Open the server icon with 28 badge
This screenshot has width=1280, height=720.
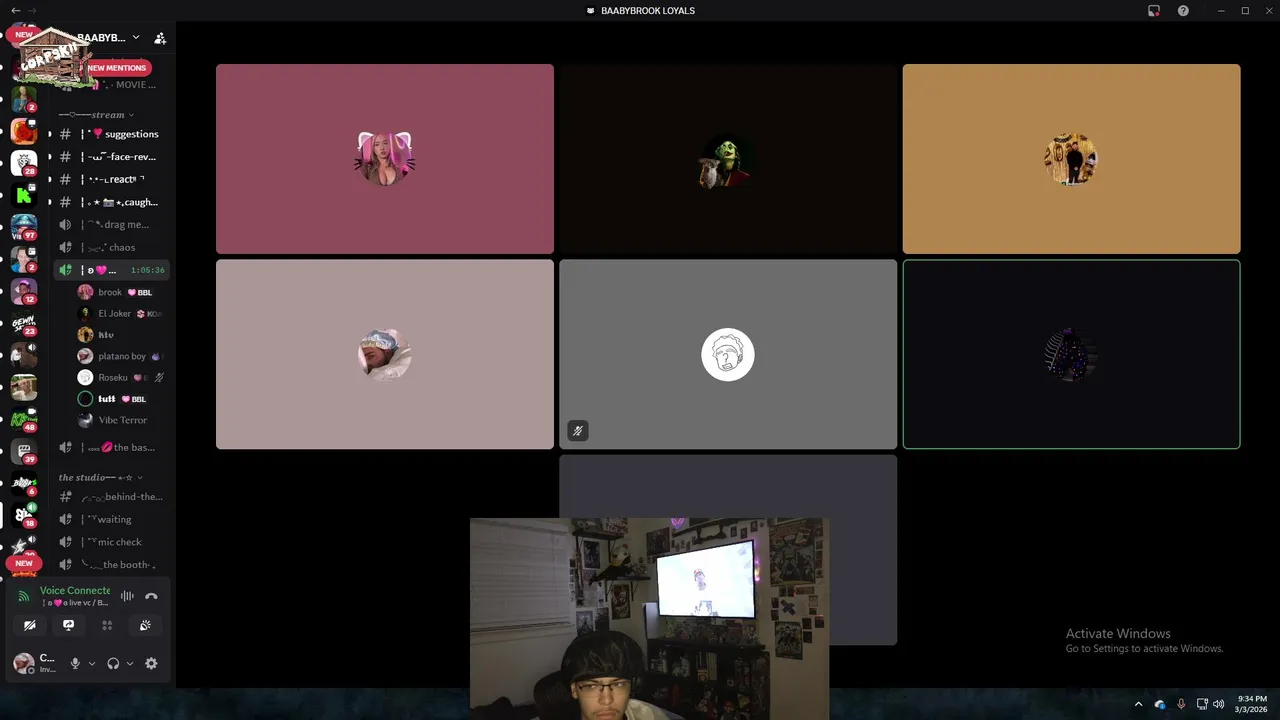tap(24, 162)
